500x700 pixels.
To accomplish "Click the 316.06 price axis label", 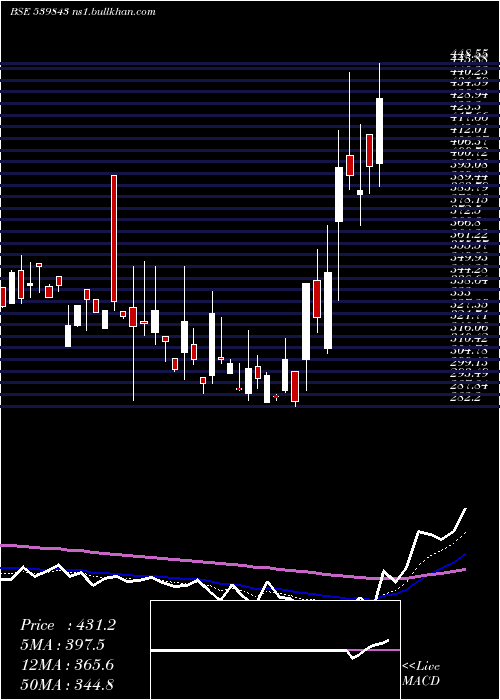I will (469, 328).
